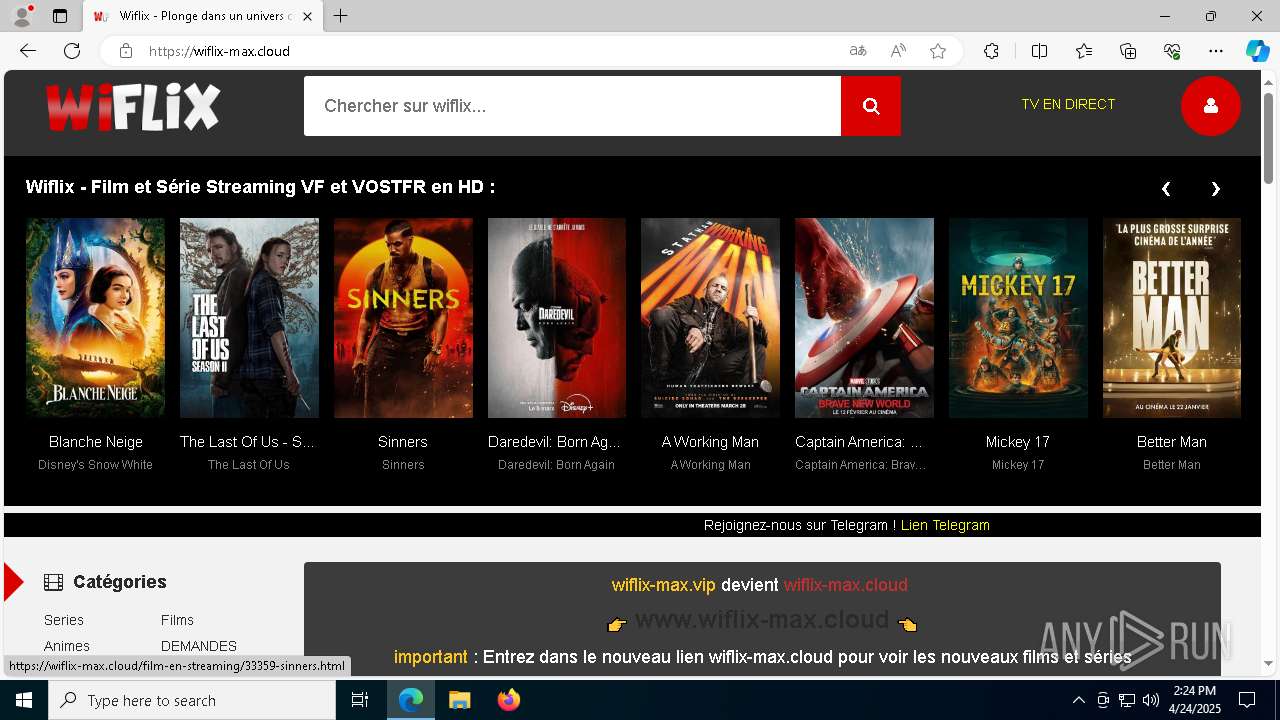Open the Mickey 17 title link

click(x=1018, y=442)
